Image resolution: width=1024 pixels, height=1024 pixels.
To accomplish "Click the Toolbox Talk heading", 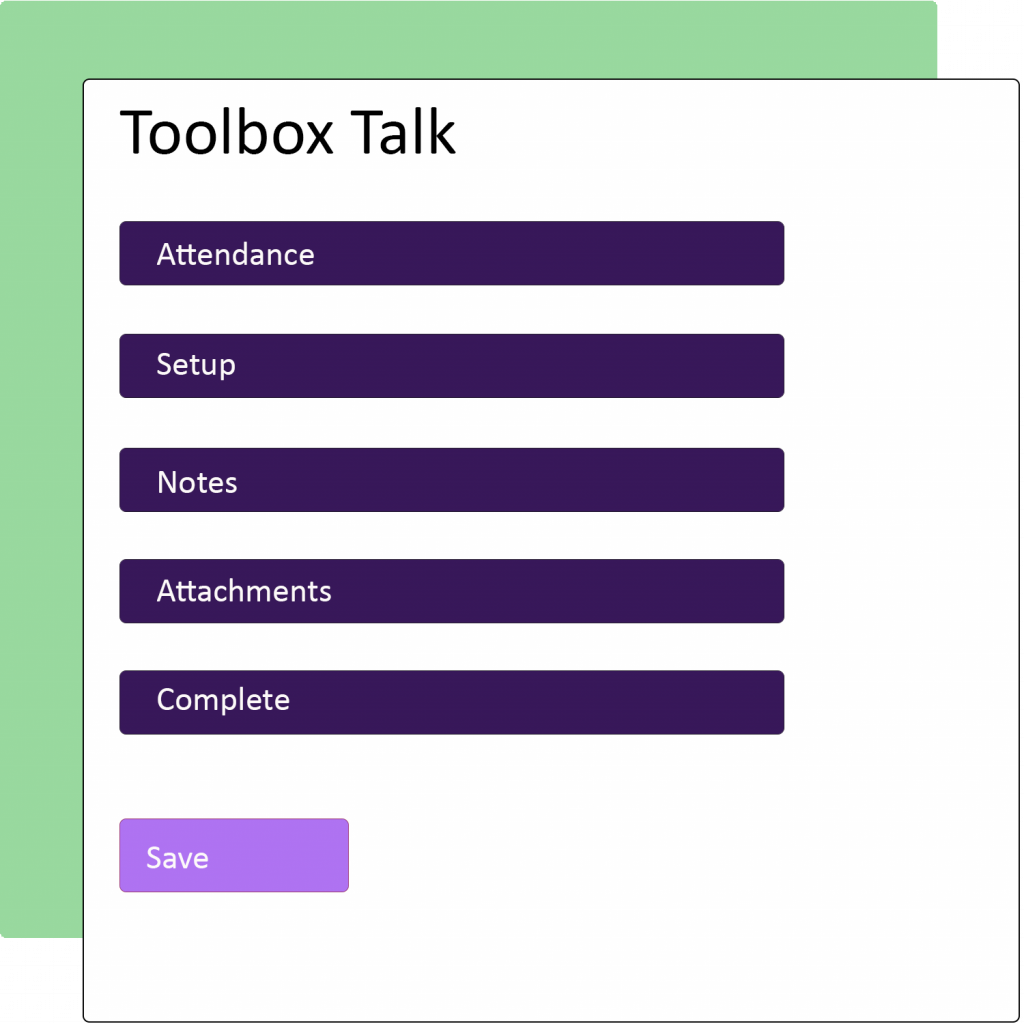I will coord(287,133).
